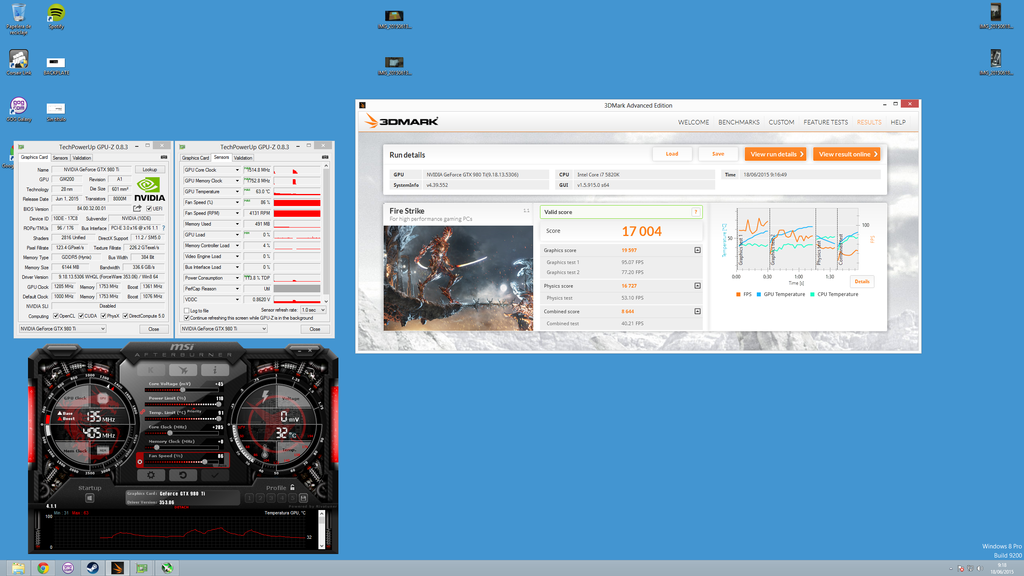
Task: Click the save profile floppy icon
Action: pyautogui.click(x=303, y=498)
